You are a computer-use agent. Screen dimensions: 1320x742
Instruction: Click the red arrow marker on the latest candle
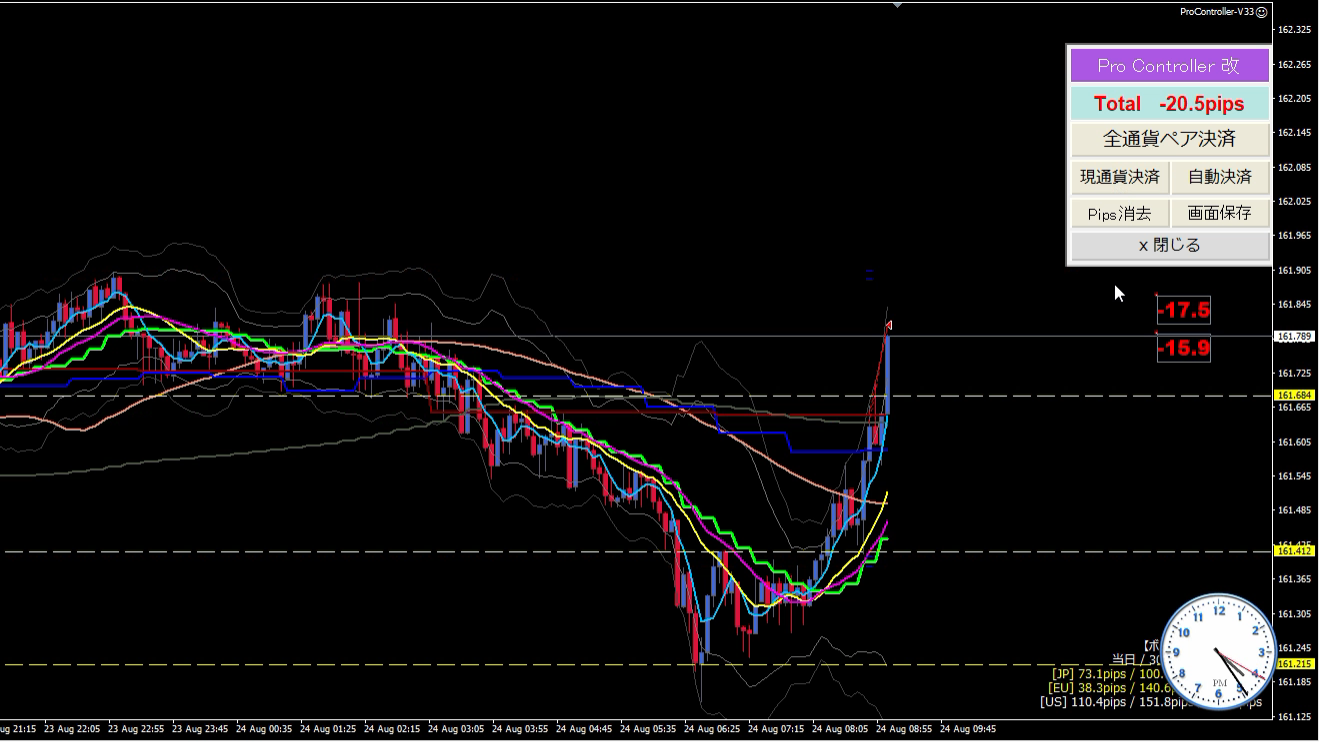pyautogui.click(x=888, y=325)
